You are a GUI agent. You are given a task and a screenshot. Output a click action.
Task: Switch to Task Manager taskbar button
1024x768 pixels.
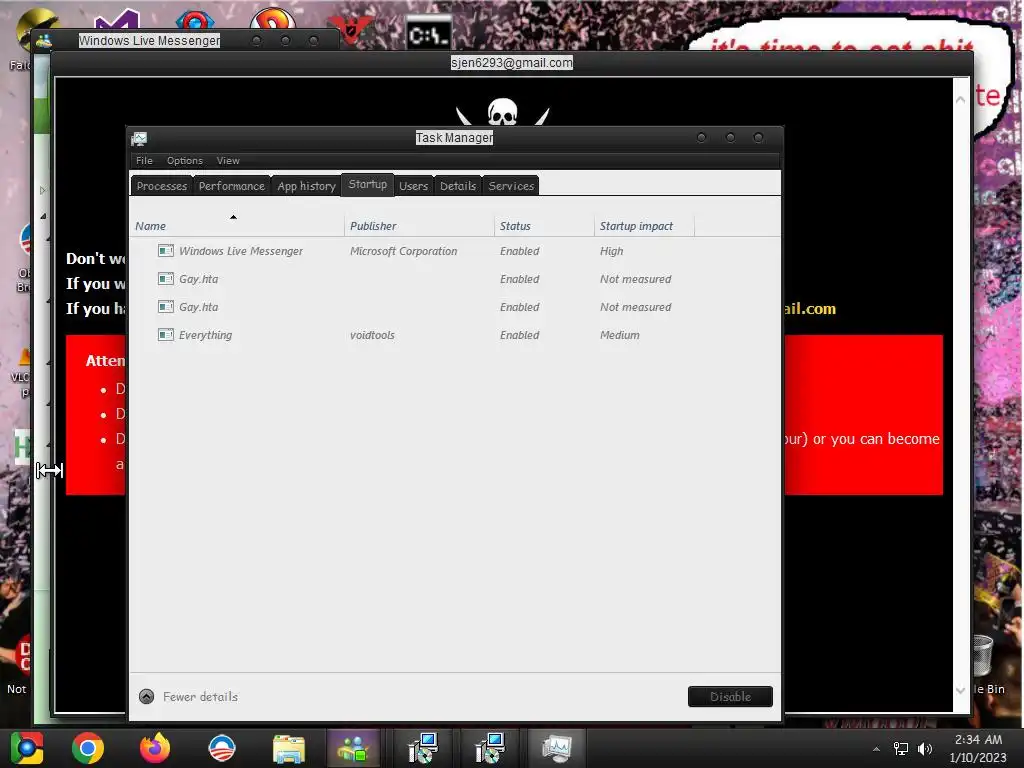pos(556,748)
